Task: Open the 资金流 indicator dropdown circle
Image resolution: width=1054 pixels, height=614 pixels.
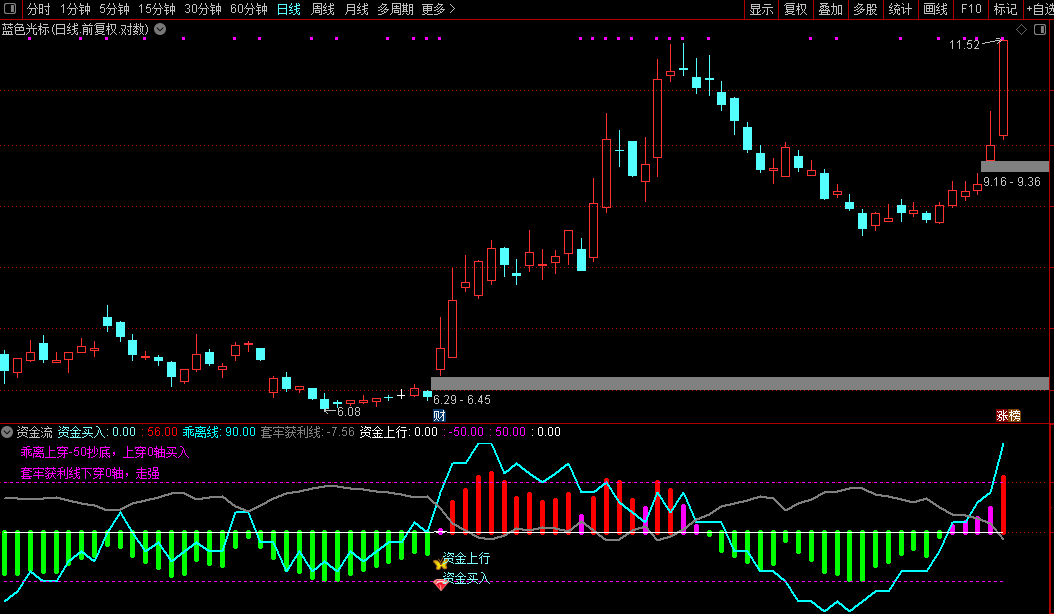Action: 7,432
